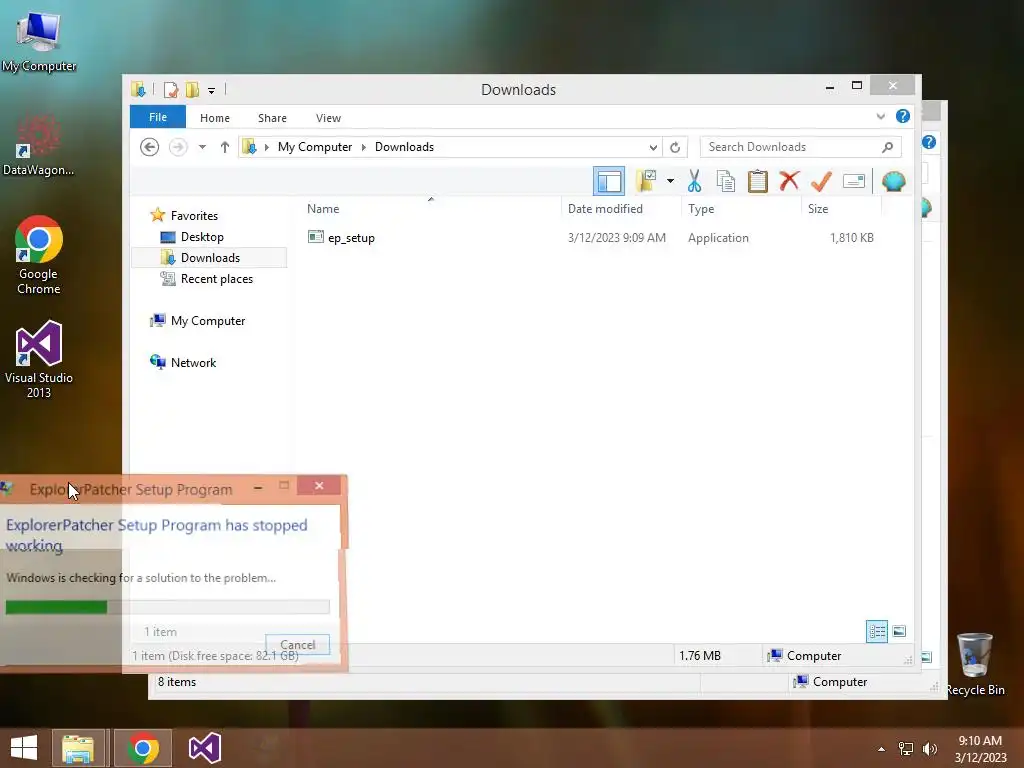Image resolution: width=1024 pixels, height=768 pixels.
Task: Cancel the ExplorerPatcher error dialog
Action: [x=297, y=644]
